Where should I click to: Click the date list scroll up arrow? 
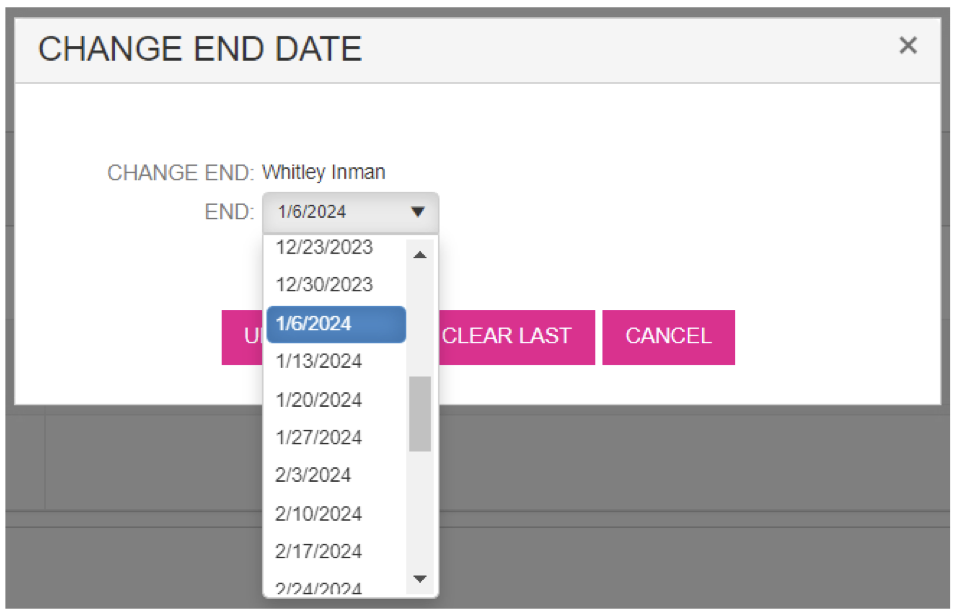coord(420,255)
